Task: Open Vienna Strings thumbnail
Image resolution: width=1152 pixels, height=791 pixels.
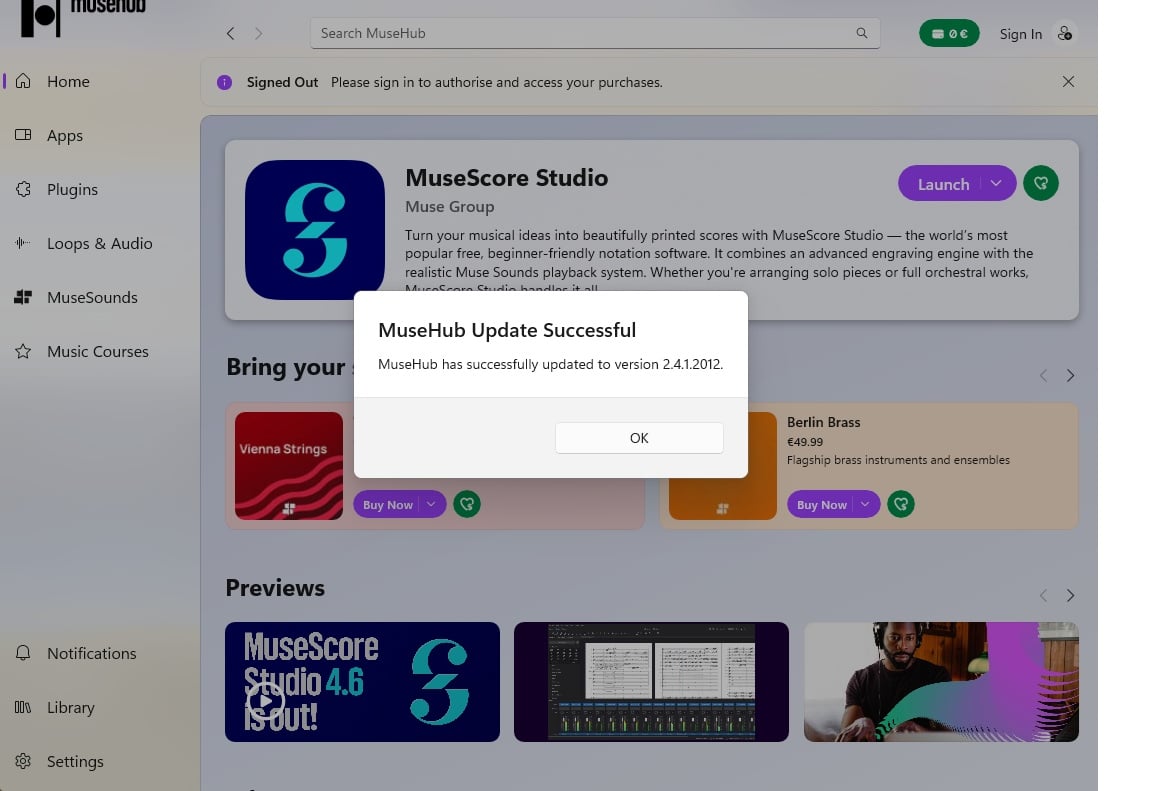Action: click(289, 466)
